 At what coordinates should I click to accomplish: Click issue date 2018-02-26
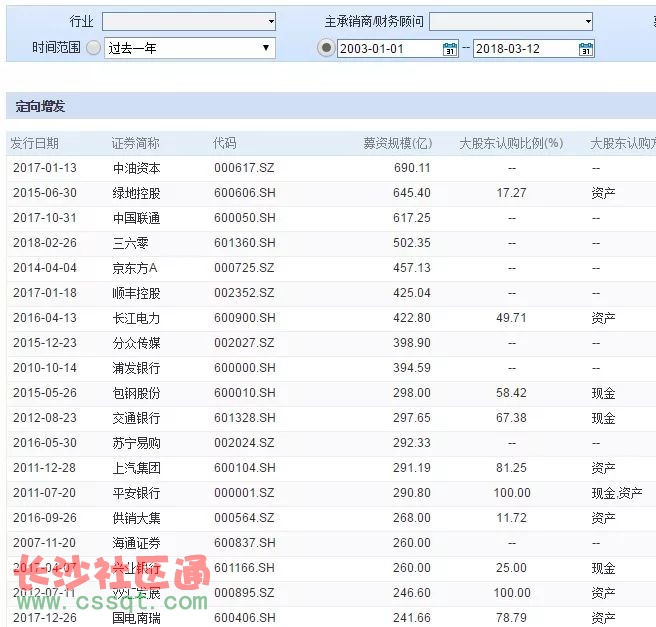(45, 243)
